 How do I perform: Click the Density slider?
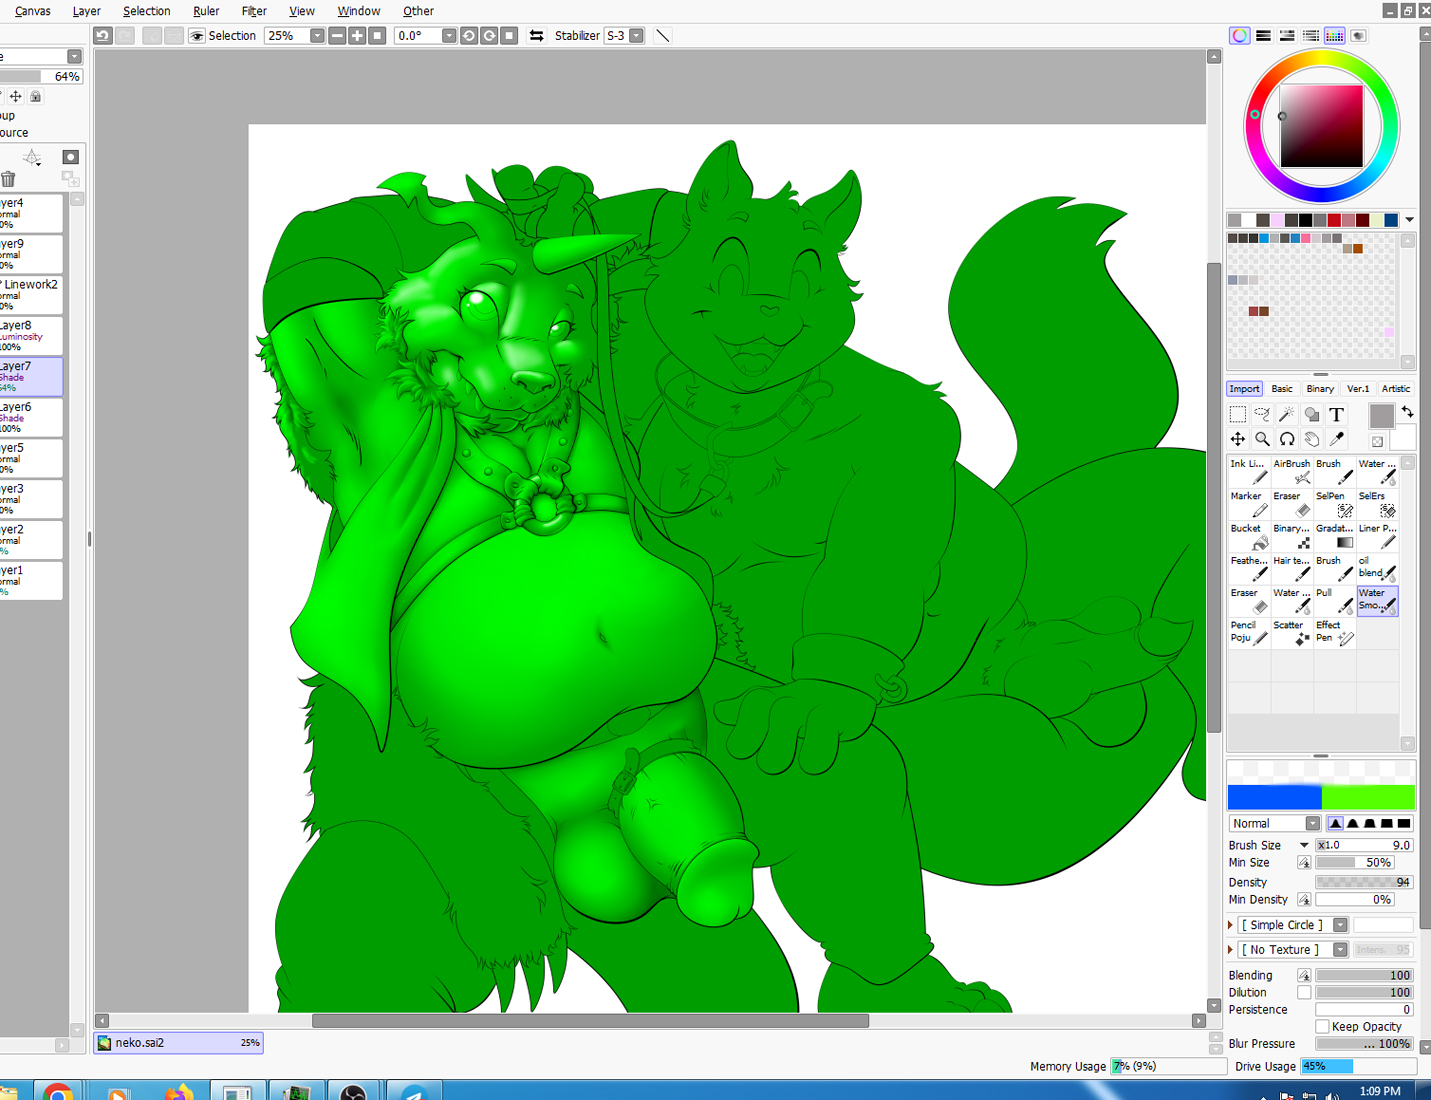[x=1364, y=882]
